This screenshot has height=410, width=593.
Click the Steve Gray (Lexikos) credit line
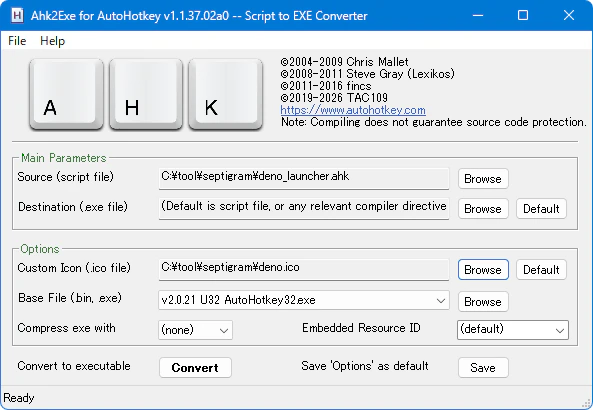point(367,74)
